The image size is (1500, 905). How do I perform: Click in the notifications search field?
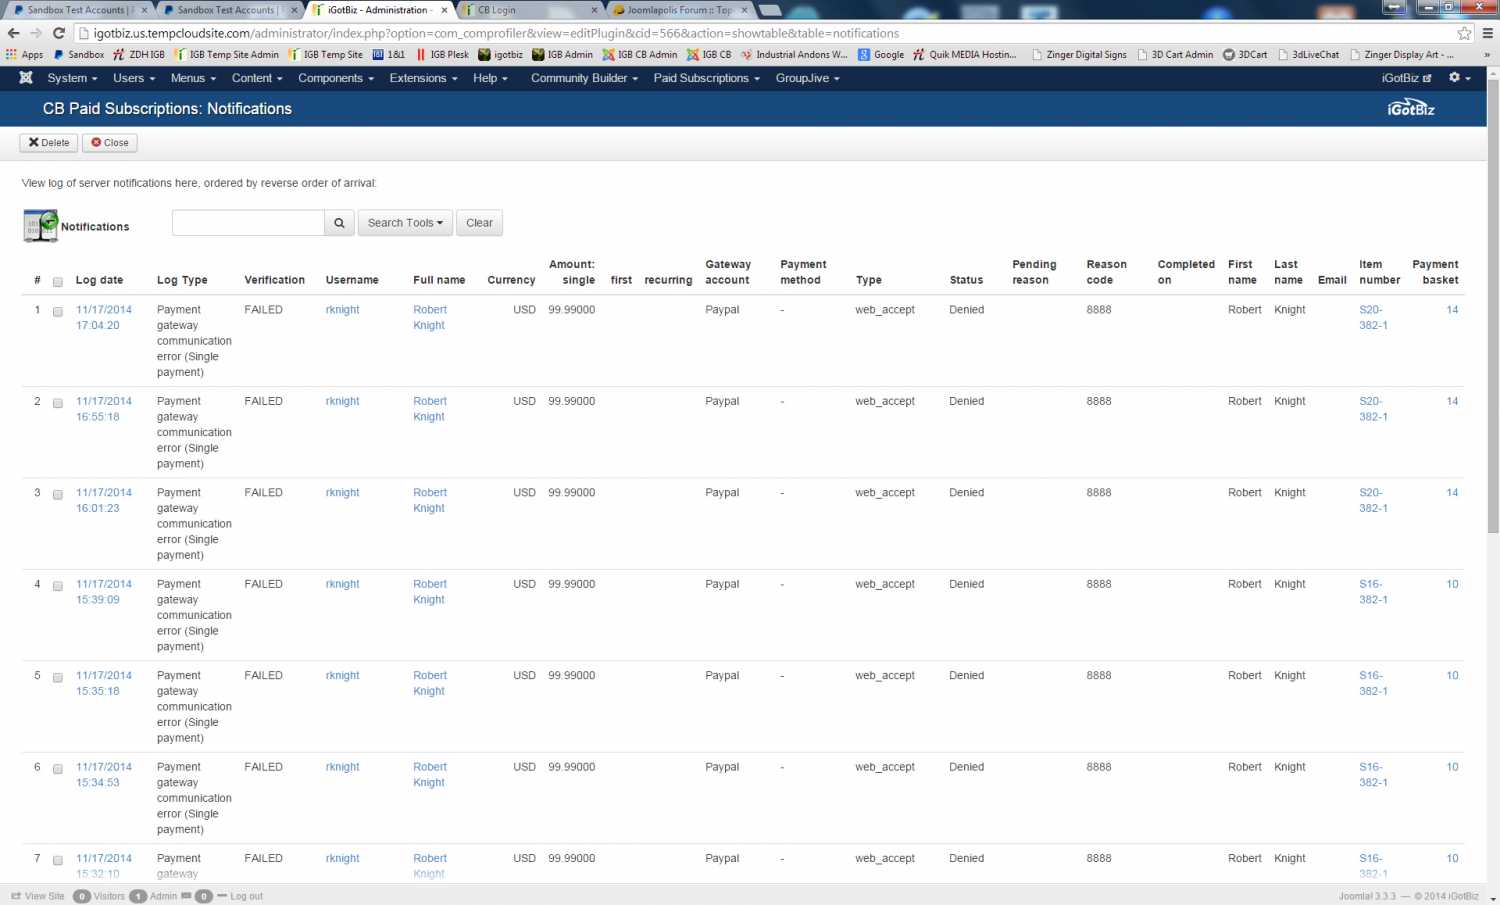coord(248,223)
